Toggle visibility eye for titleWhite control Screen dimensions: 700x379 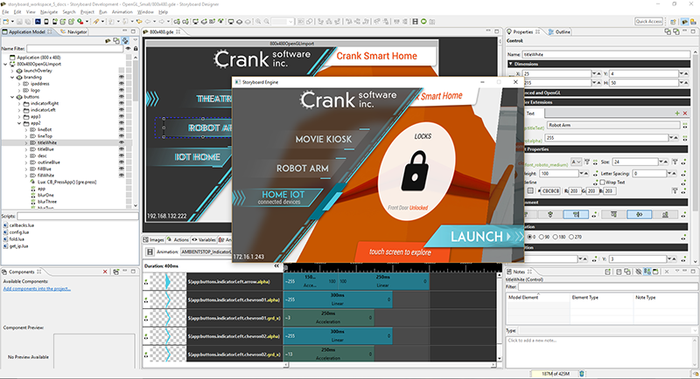pyautogui.click(x=121, y=142)
